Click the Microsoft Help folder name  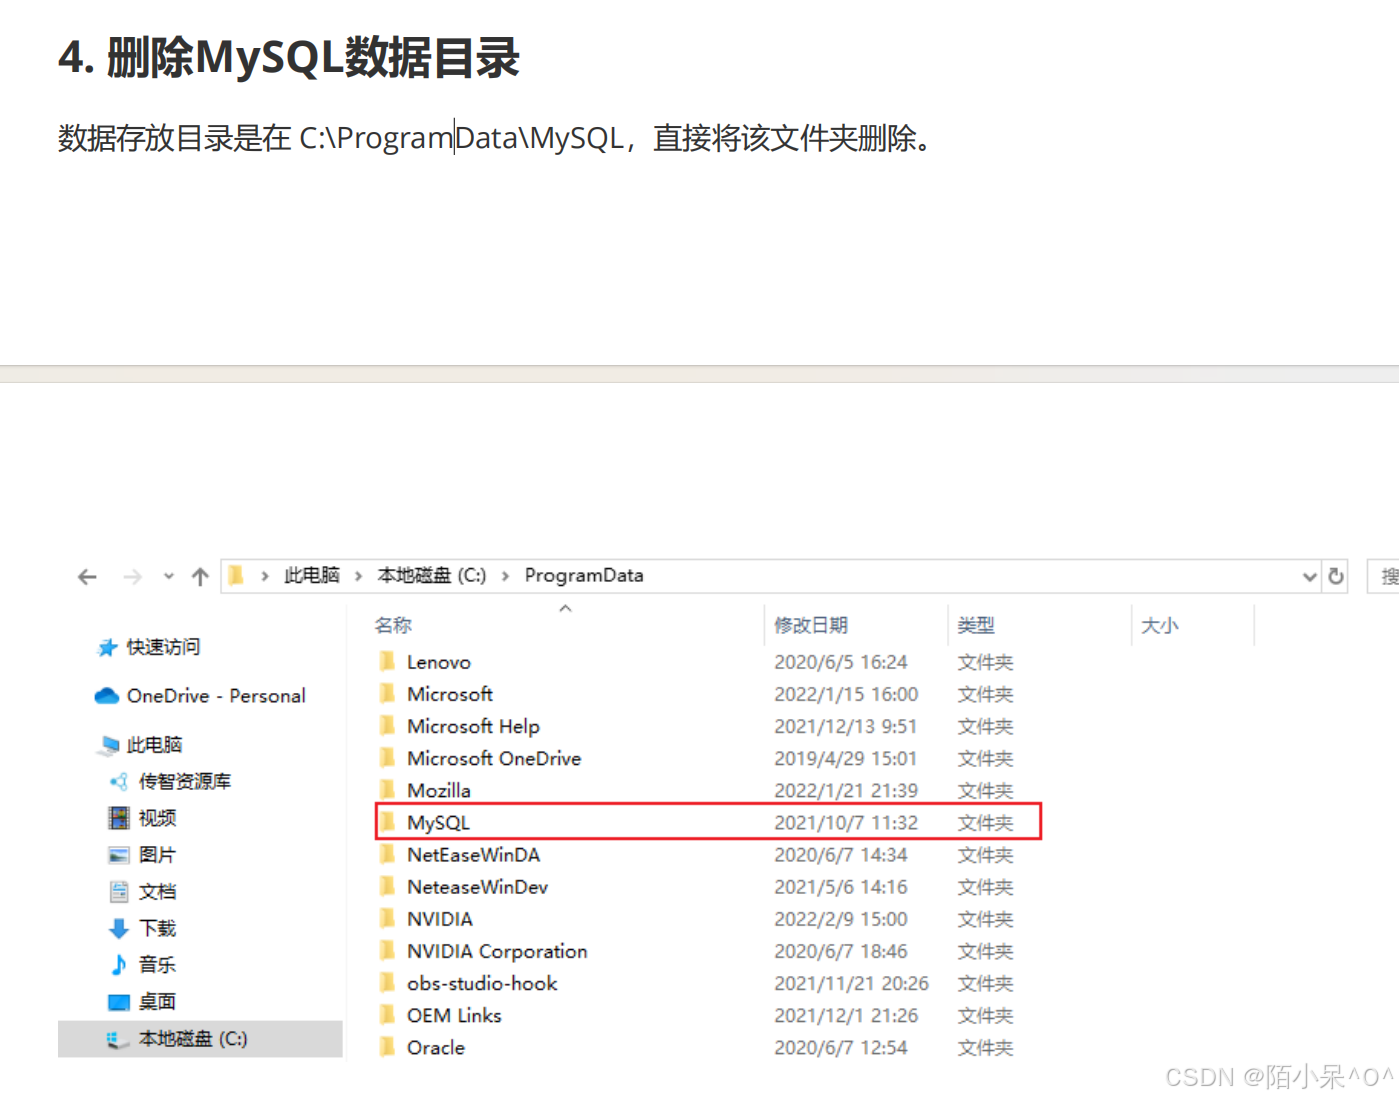coord(473,726)
